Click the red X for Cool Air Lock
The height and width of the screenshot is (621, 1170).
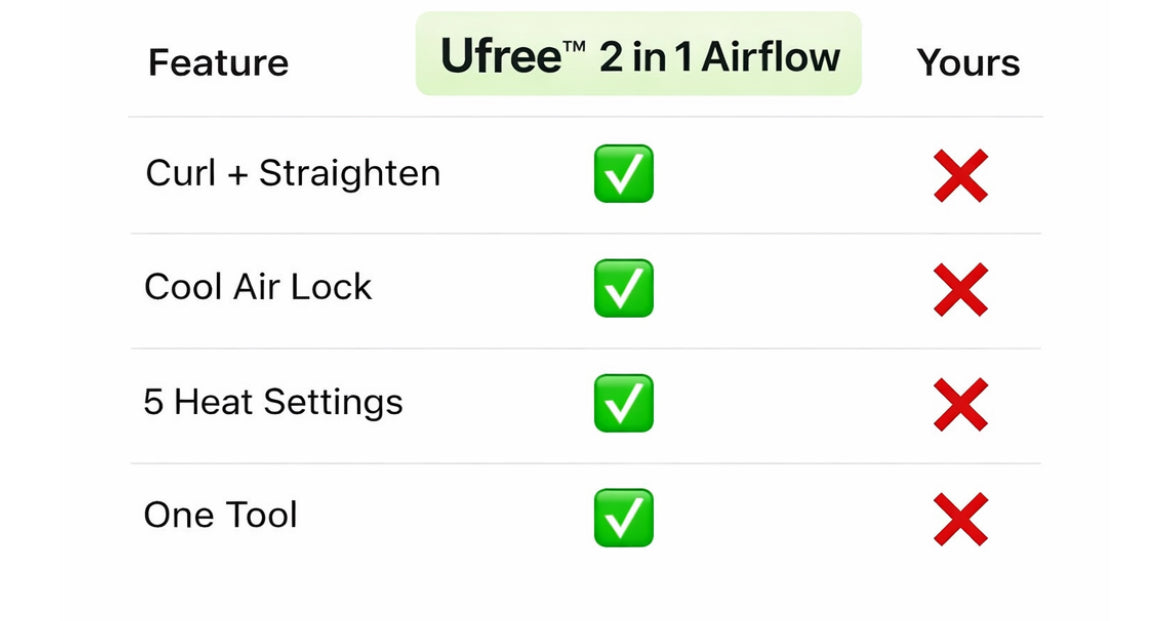pos(961,290)
